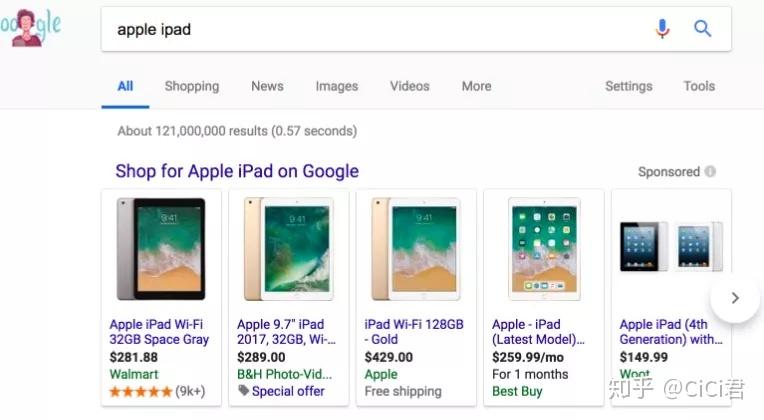764x420 pixels.
Task: Open the Tools filter options
Action: [x=699, y=86]
